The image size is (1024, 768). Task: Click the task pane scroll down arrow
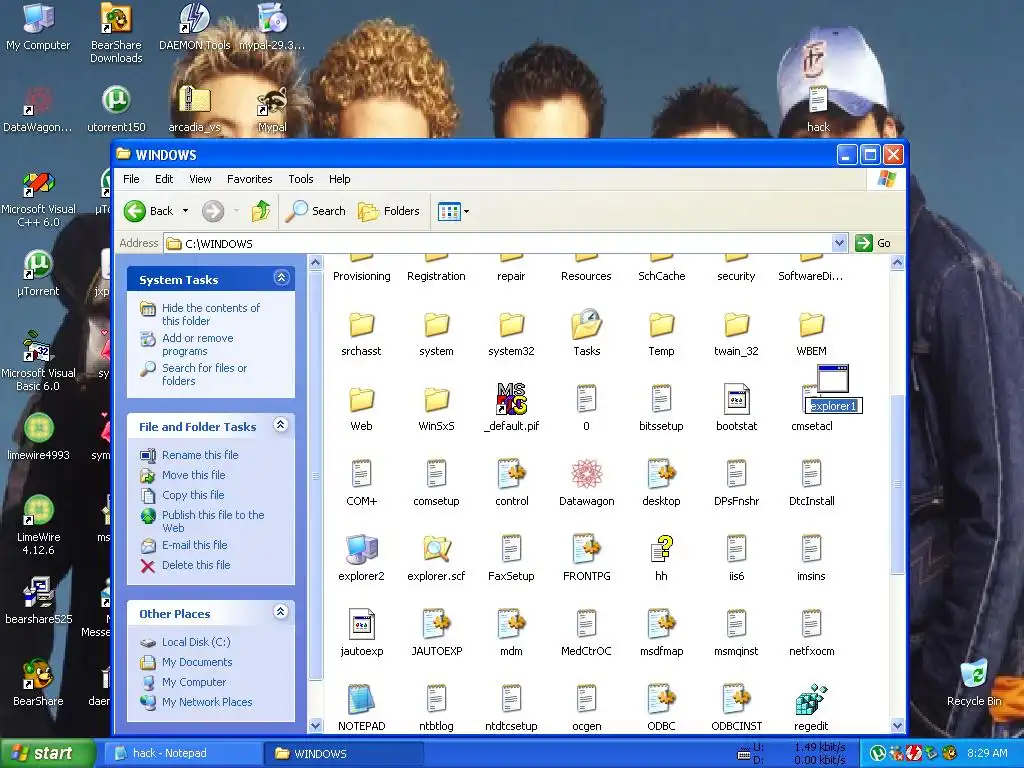[315, 726]
